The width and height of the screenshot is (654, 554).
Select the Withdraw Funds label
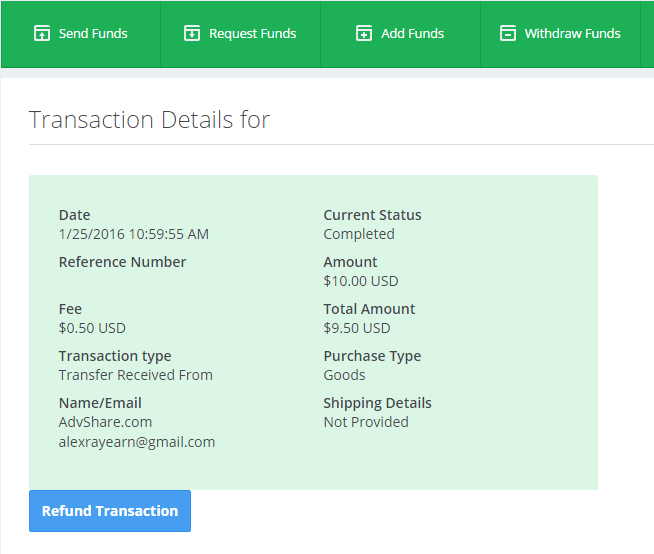pyautogui.click(x=572, y=34)
